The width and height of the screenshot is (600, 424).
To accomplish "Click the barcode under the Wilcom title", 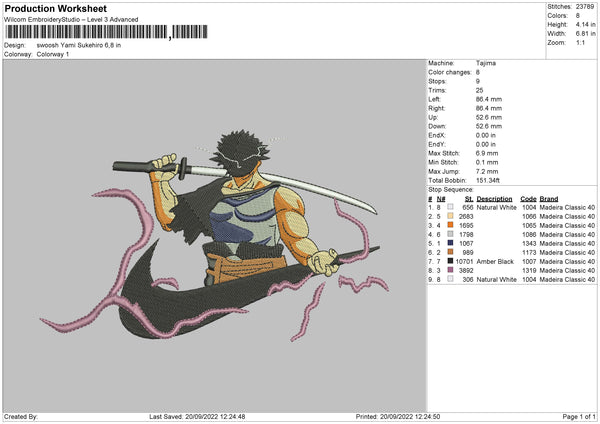I will pos(106,32).
